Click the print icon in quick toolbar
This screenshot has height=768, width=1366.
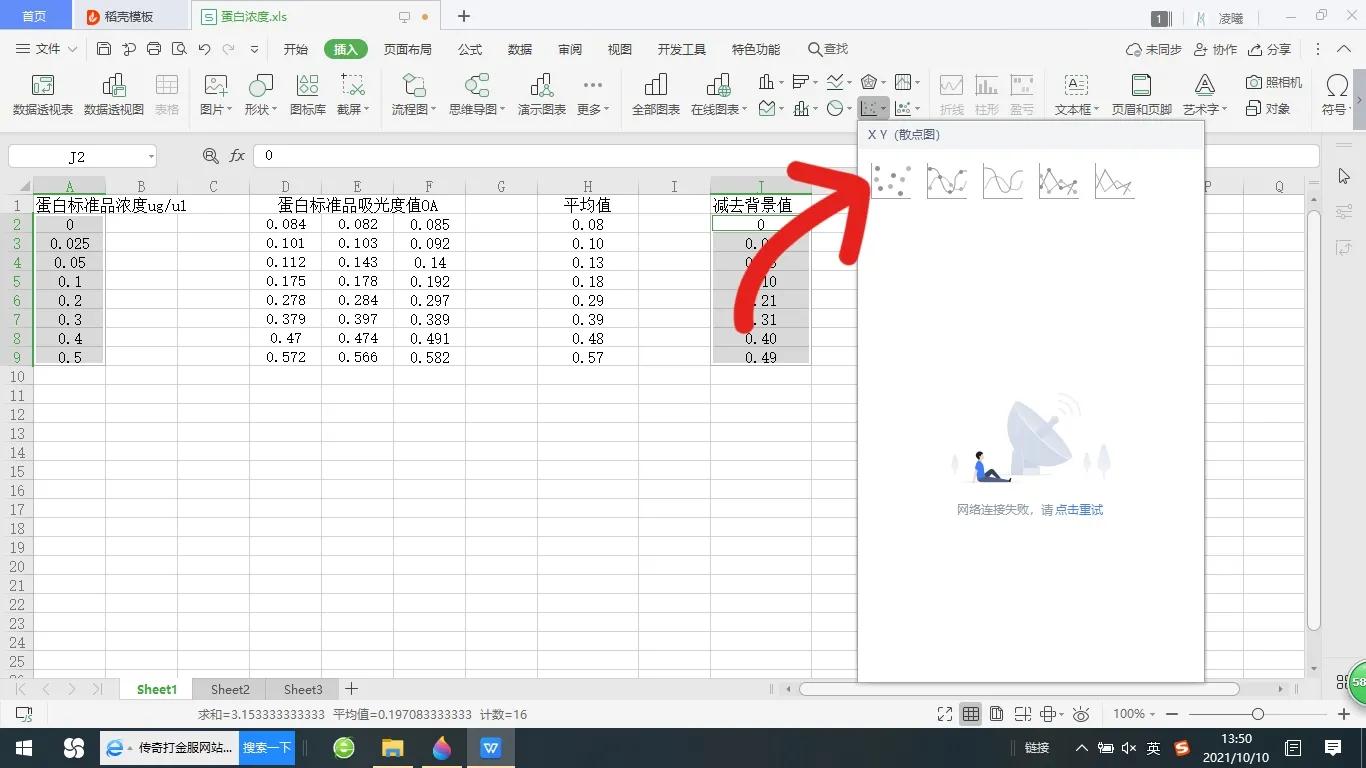154,49
